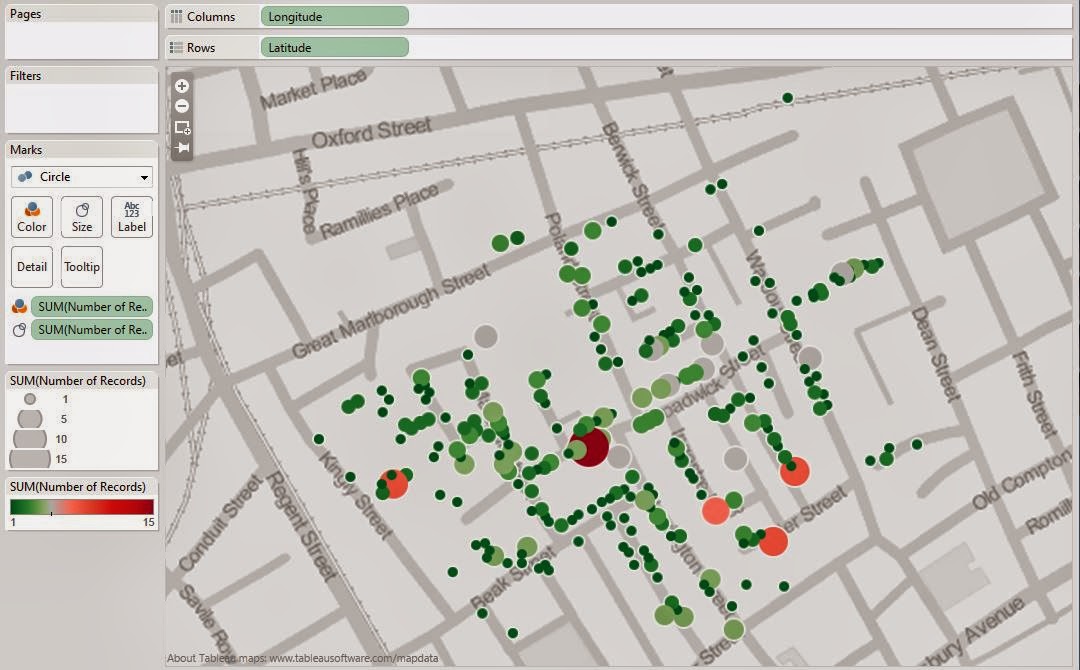The image size is (1080, 670).
Task: Click the Rows shelf icon
Action: (x=177, y=48)
